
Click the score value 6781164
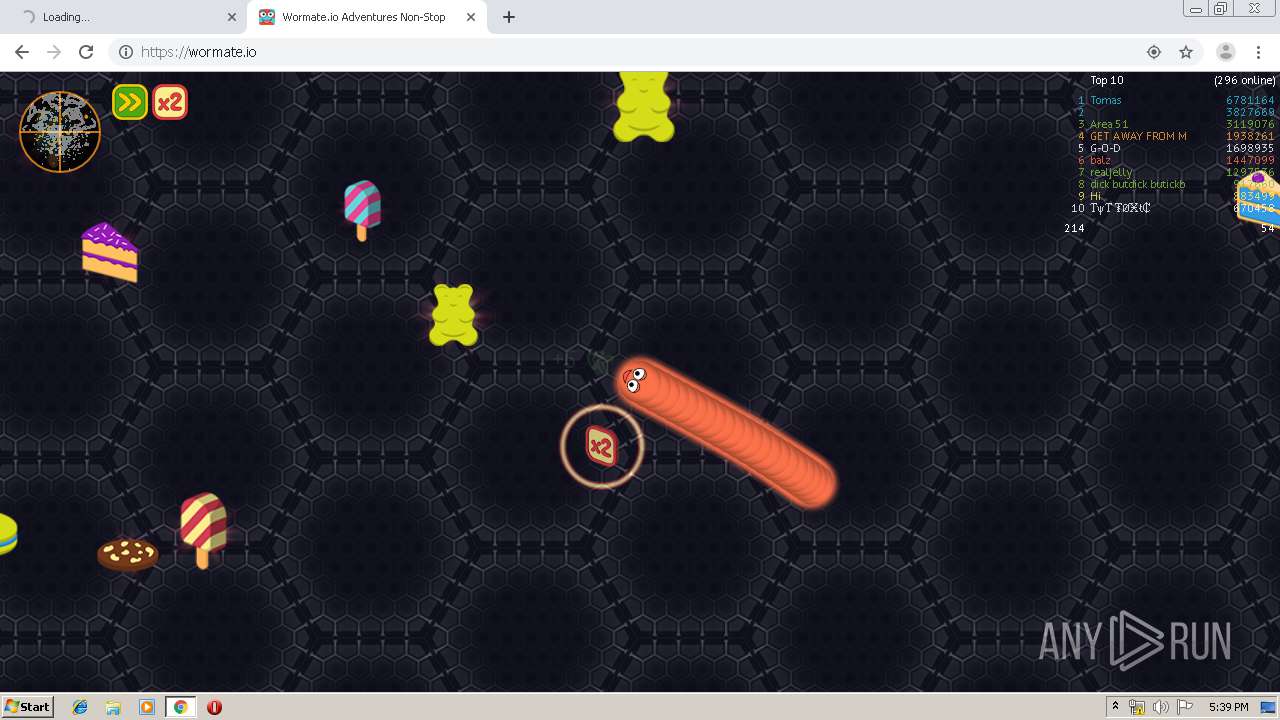click(1250, 100)
